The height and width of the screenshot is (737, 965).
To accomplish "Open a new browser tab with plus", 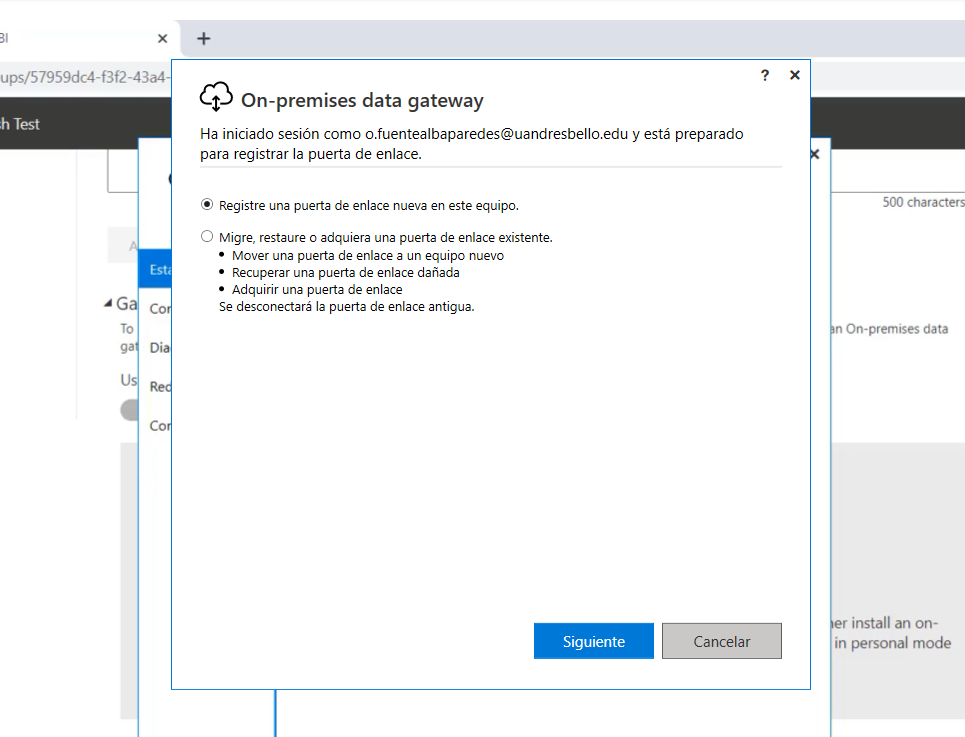I will coord(204,39).
